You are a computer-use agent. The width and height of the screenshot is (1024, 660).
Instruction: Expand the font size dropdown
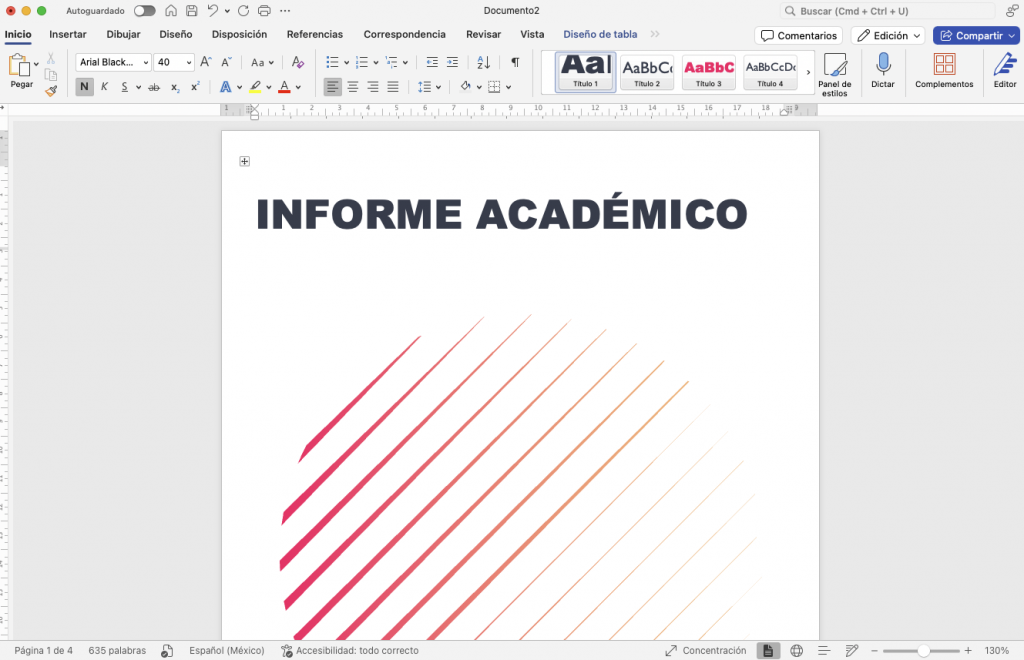[189, 62]
